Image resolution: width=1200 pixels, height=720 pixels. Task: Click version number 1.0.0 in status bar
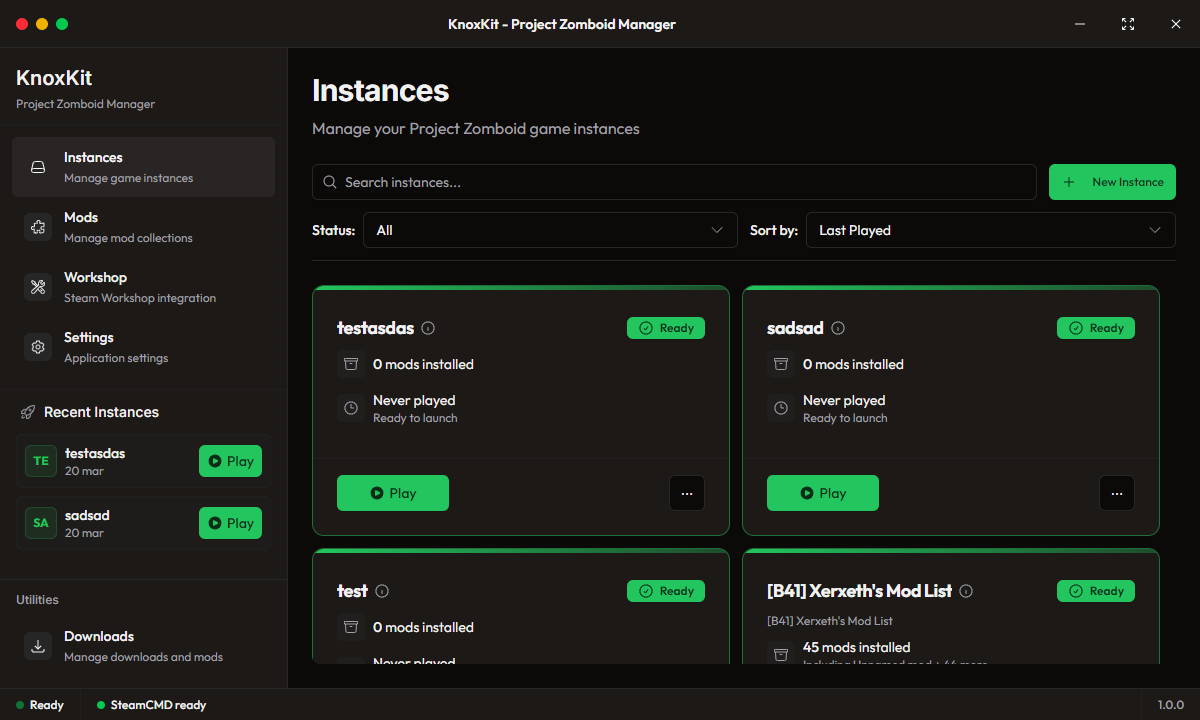[x=1171, y=705]
